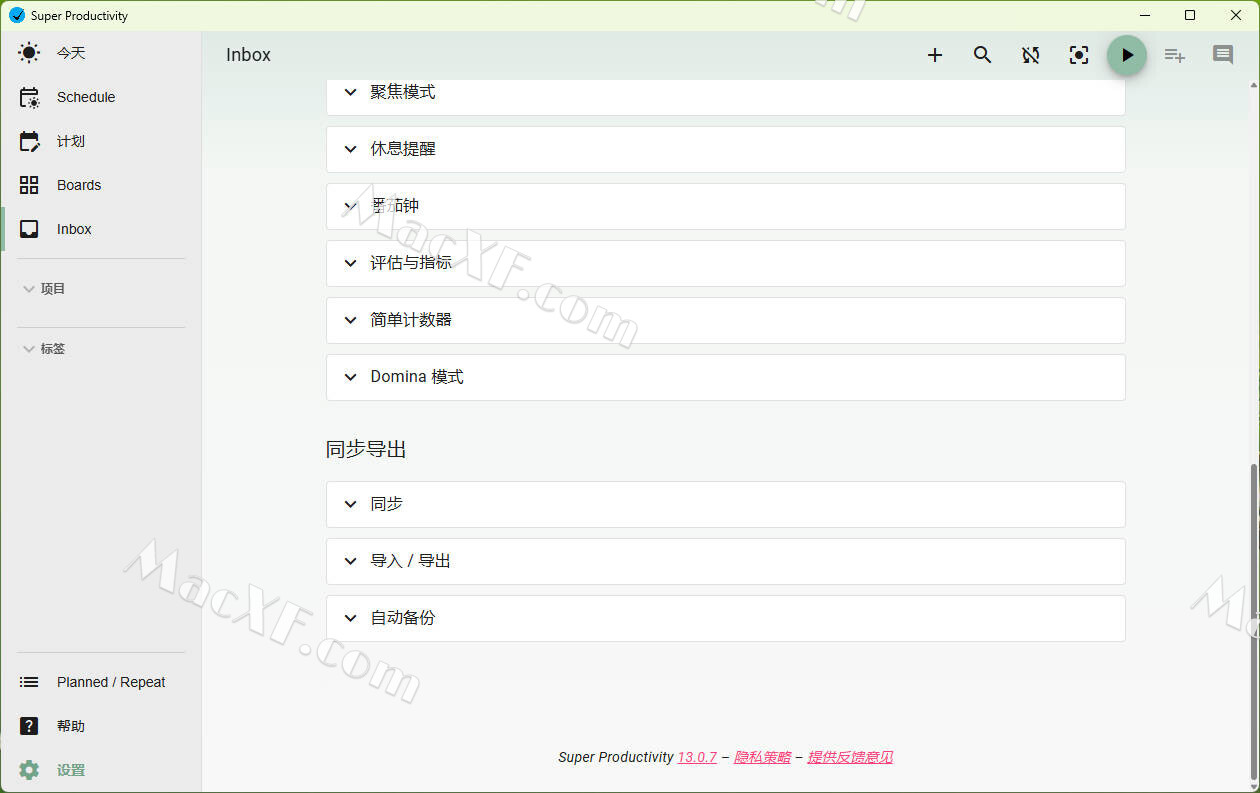1260x793 pixels.
Task: Click the 计划 calendar-edit icon
Action: pyautogui.click(x=30, y=141)
